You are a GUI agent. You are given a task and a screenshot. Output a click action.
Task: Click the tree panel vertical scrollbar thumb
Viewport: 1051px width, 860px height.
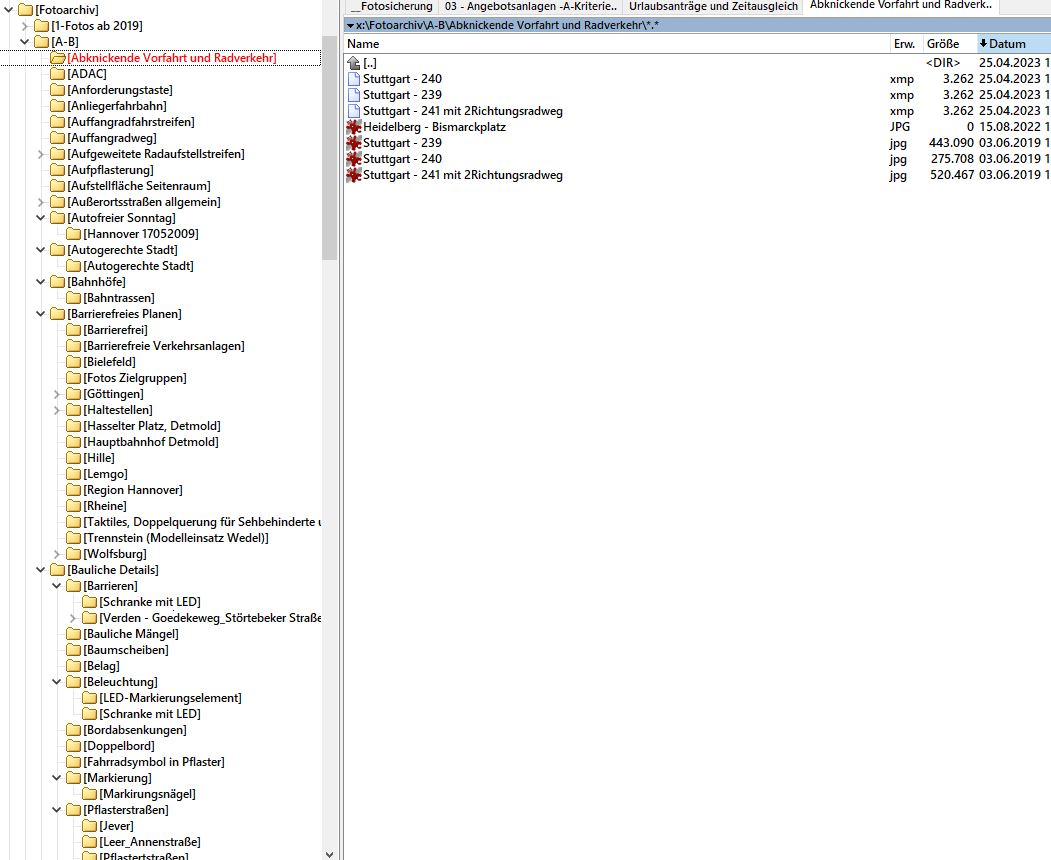(x=329, y=147)
